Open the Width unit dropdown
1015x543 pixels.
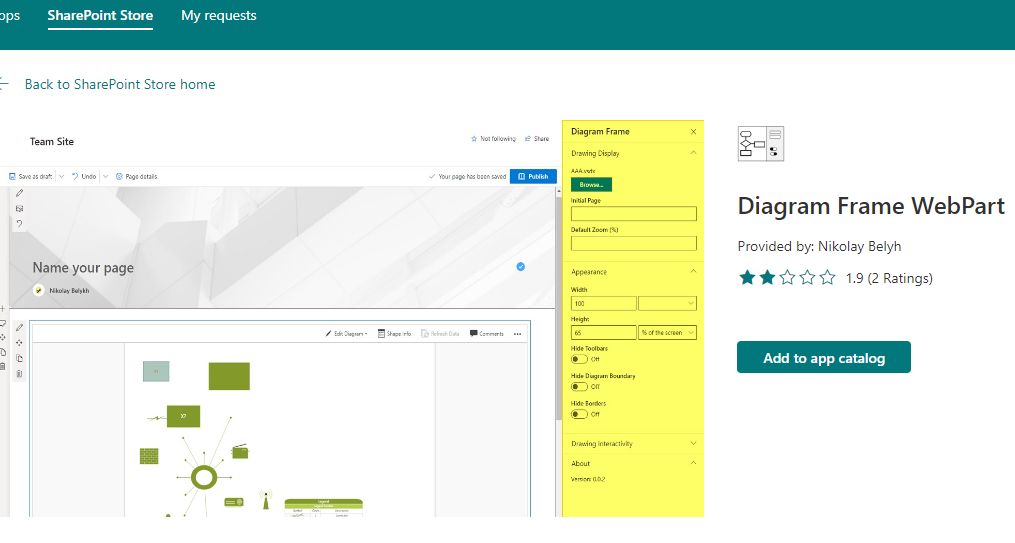667,303
